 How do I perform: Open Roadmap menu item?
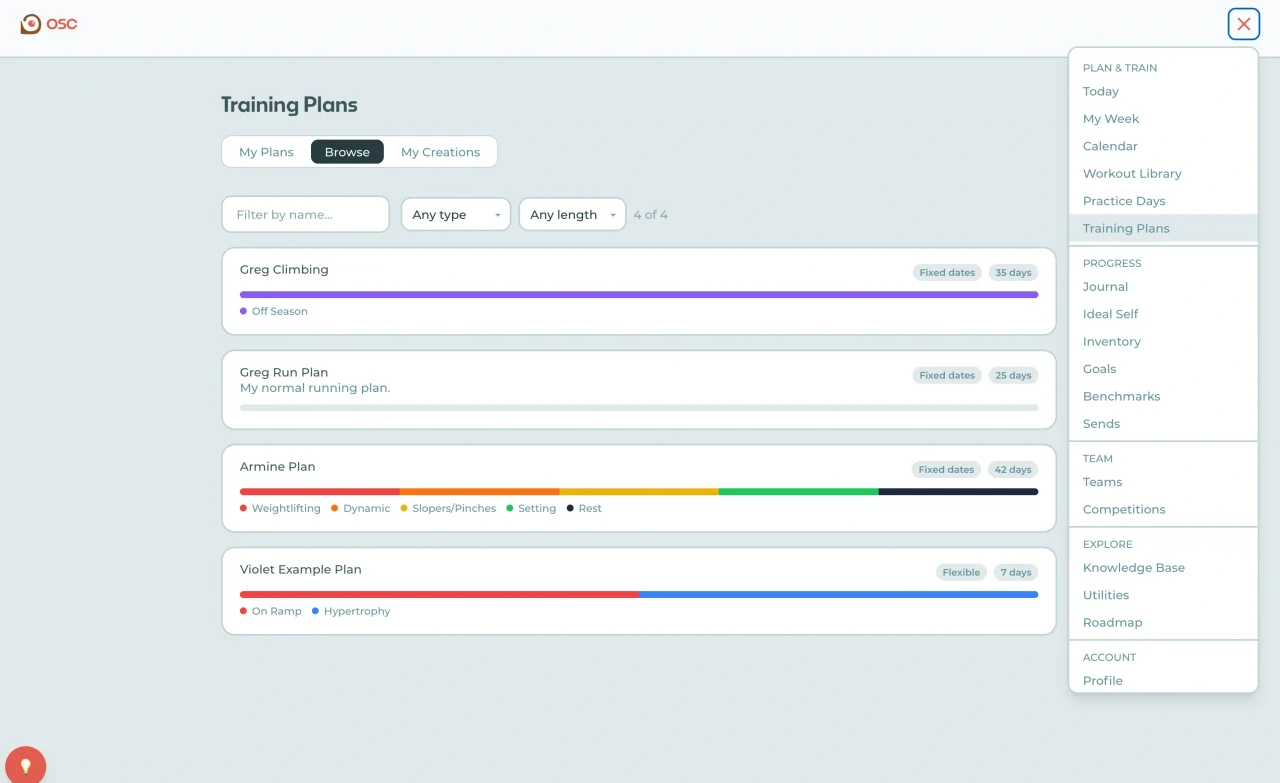click(x=1163, y=623)
